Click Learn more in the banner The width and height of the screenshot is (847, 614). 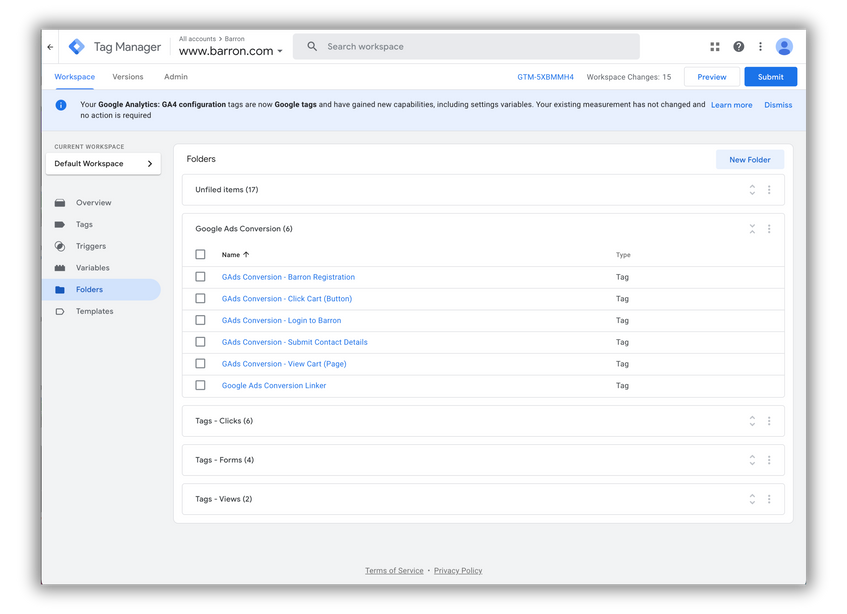click(x=731, y=105)
